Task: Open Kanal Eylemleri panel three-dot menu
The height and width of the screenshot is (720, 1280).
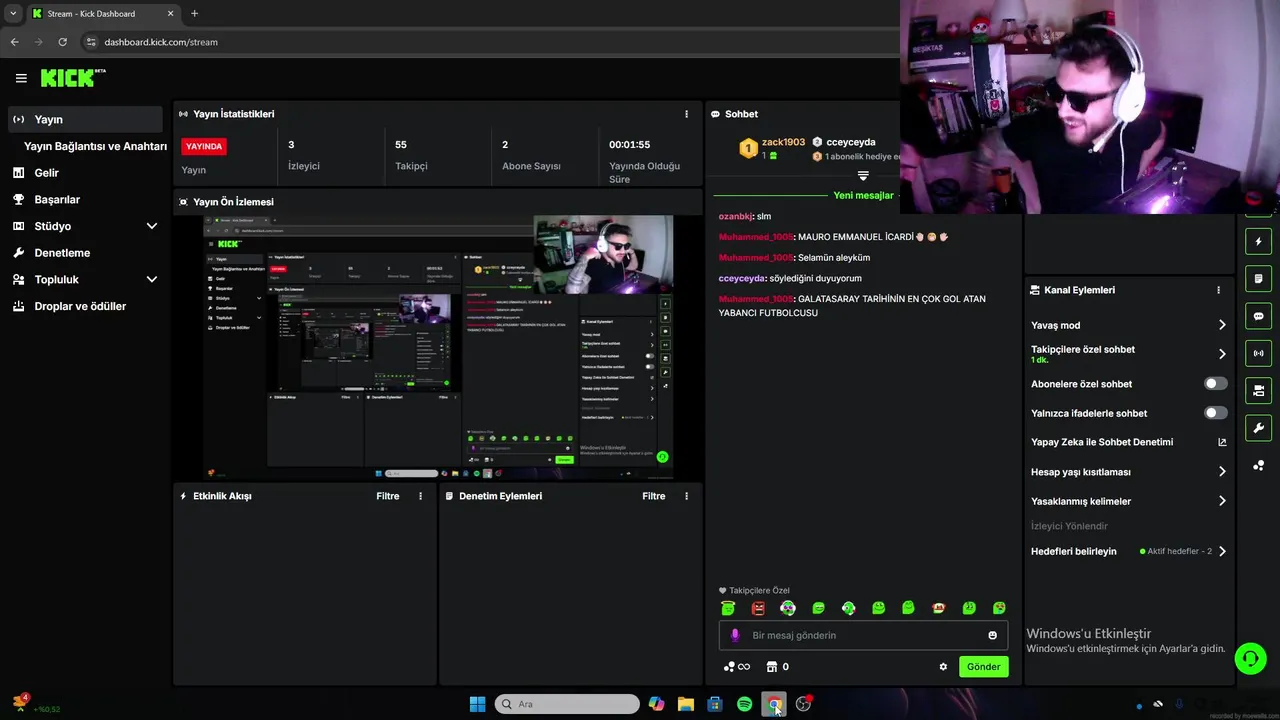Action: 1218,290
